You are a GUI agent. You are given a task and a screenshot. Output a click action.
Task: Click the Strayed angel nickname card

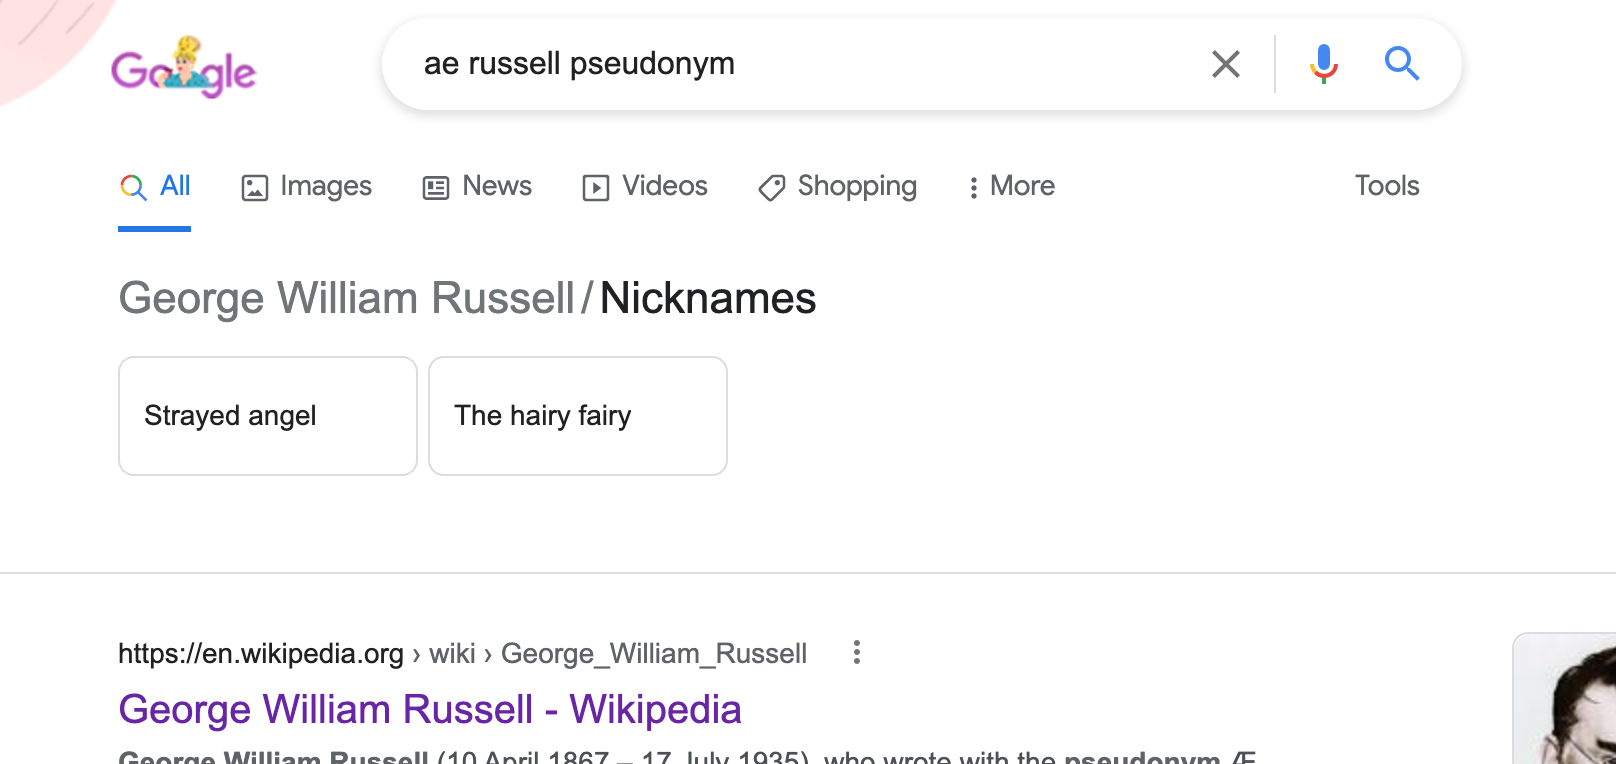[x=268, y=416]
